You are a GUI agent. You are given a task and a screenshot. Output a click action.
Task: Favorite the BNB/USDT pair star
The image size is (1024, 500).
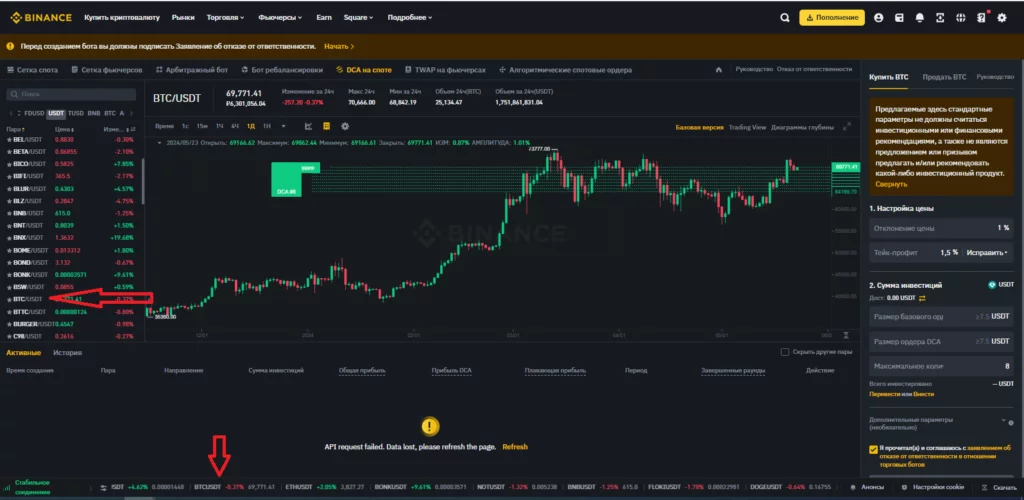coord(10,213)
